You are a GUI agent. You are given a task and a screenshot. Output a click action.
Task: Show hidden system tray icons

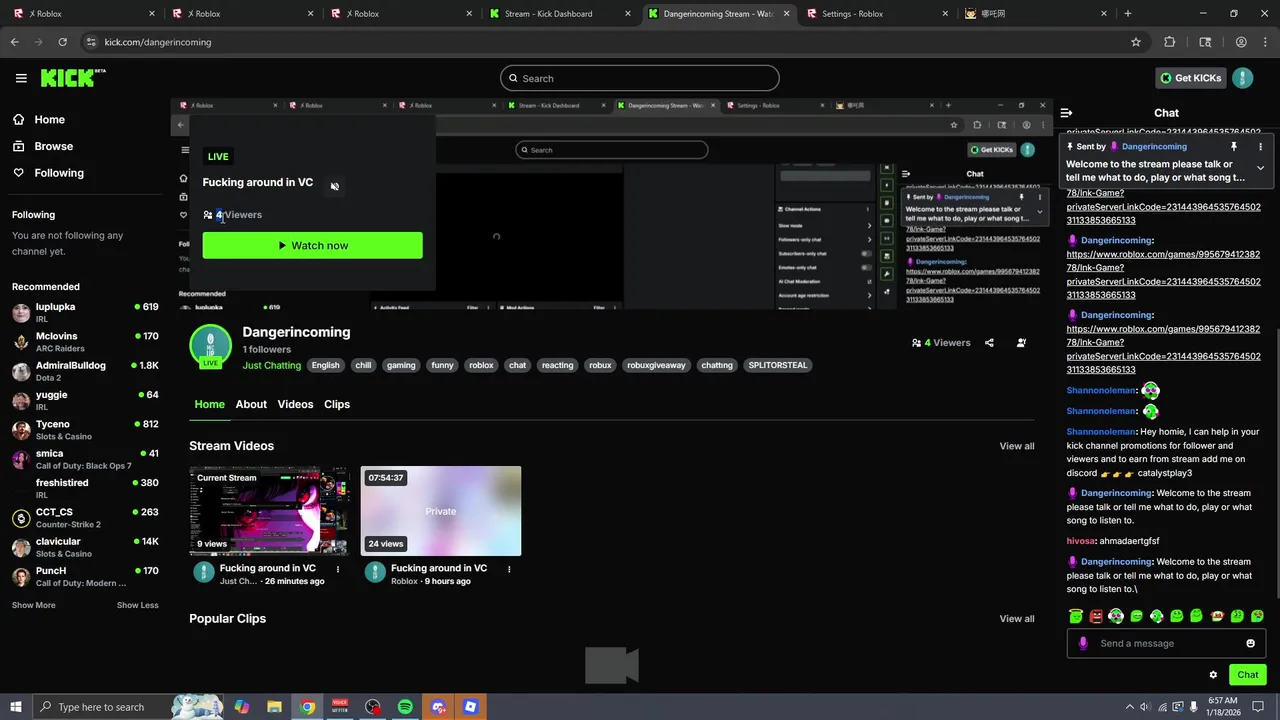point(1130,707)
